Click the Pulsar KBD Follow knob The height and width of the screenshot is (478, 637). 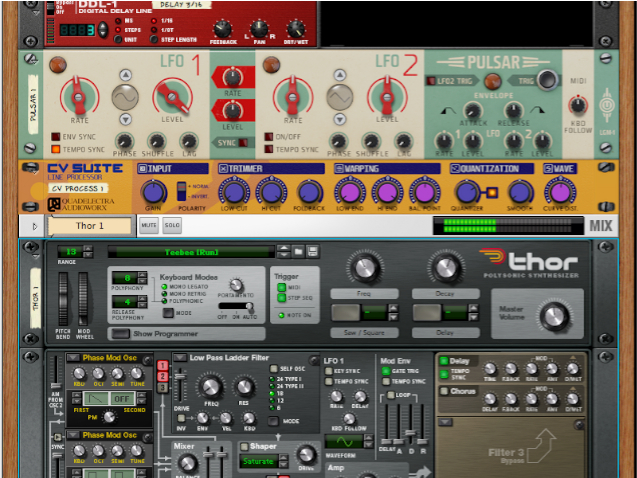click(x=579, y=105)
